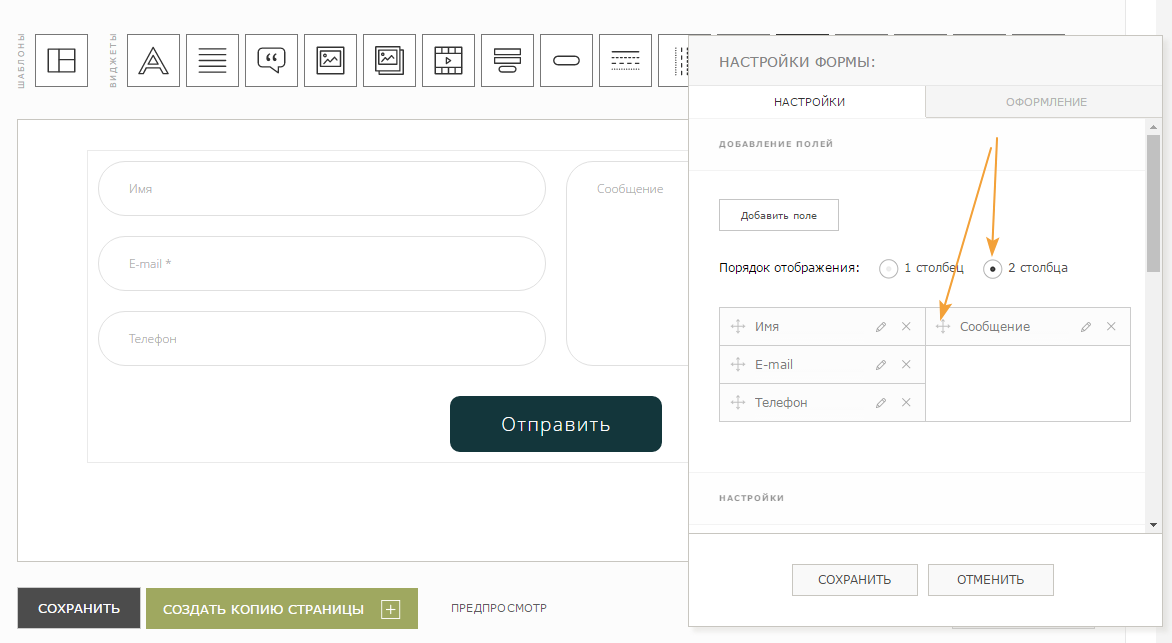Image resolution: width=1172 pixels, height=643 pixels.
Task: Edit the Телефон field with pencil icon
Action: [x=881, y=402]
